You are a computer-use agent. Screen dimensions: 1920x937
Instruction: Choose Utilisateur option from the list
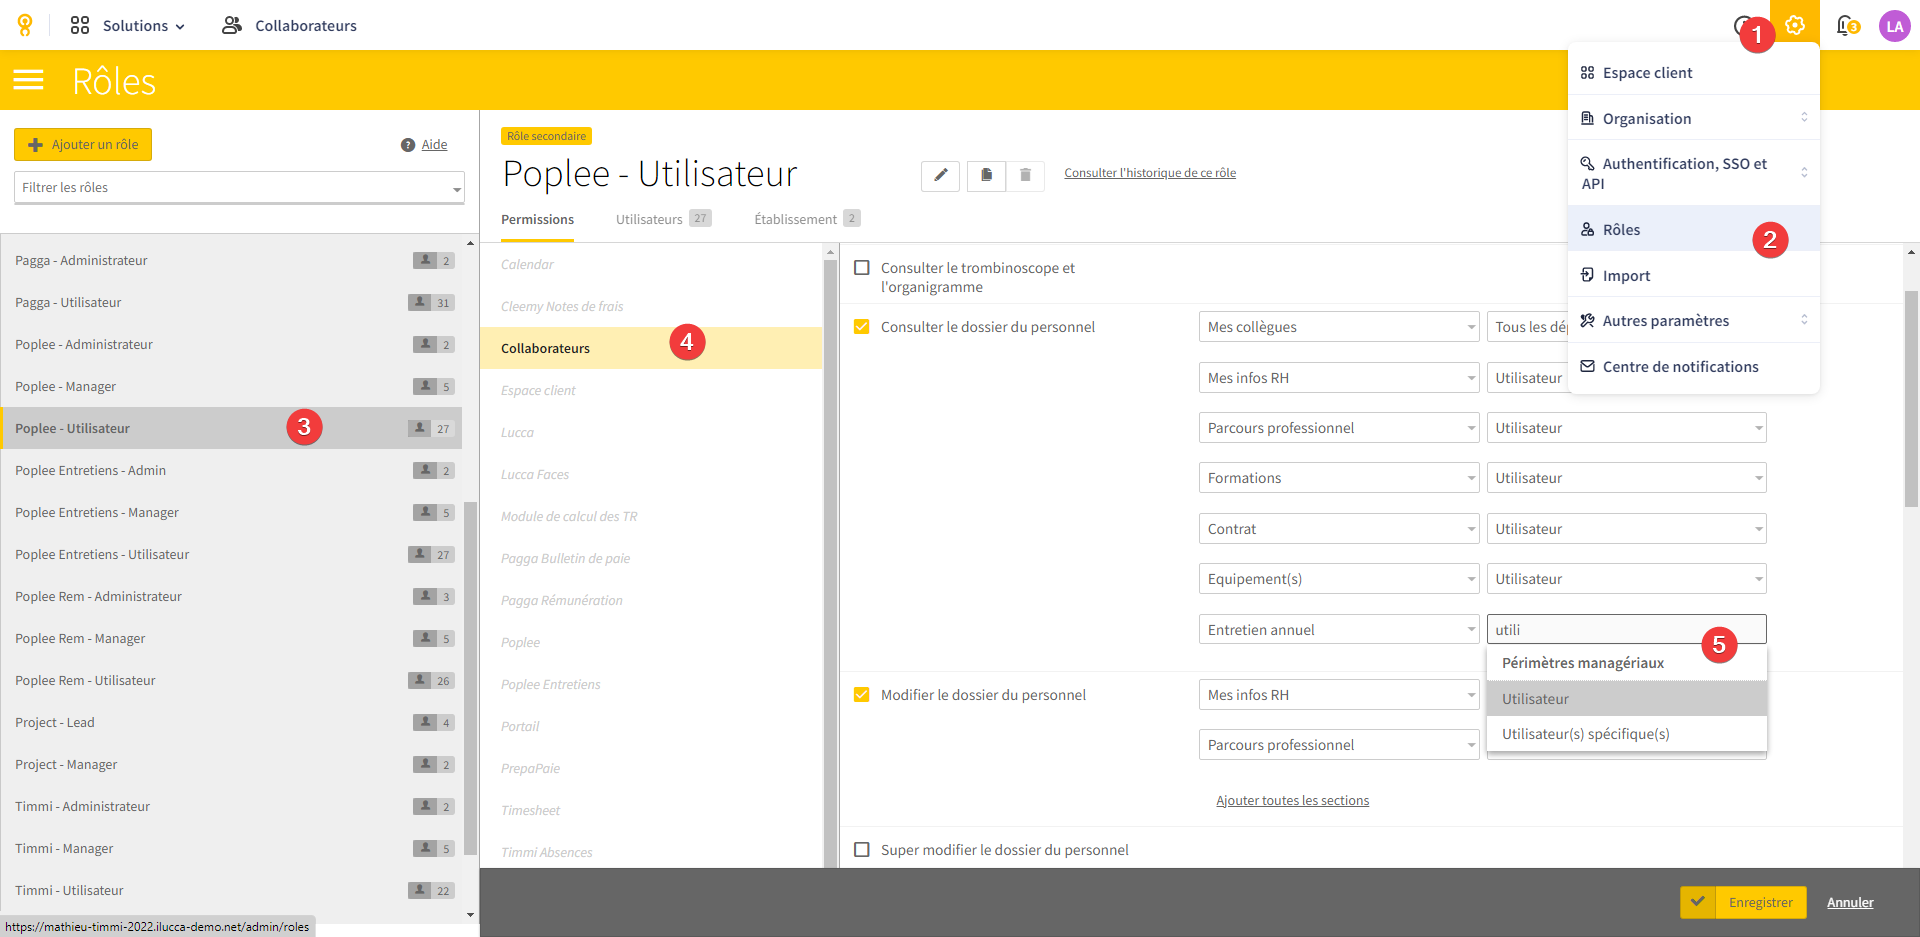[x=1626, y=699]
